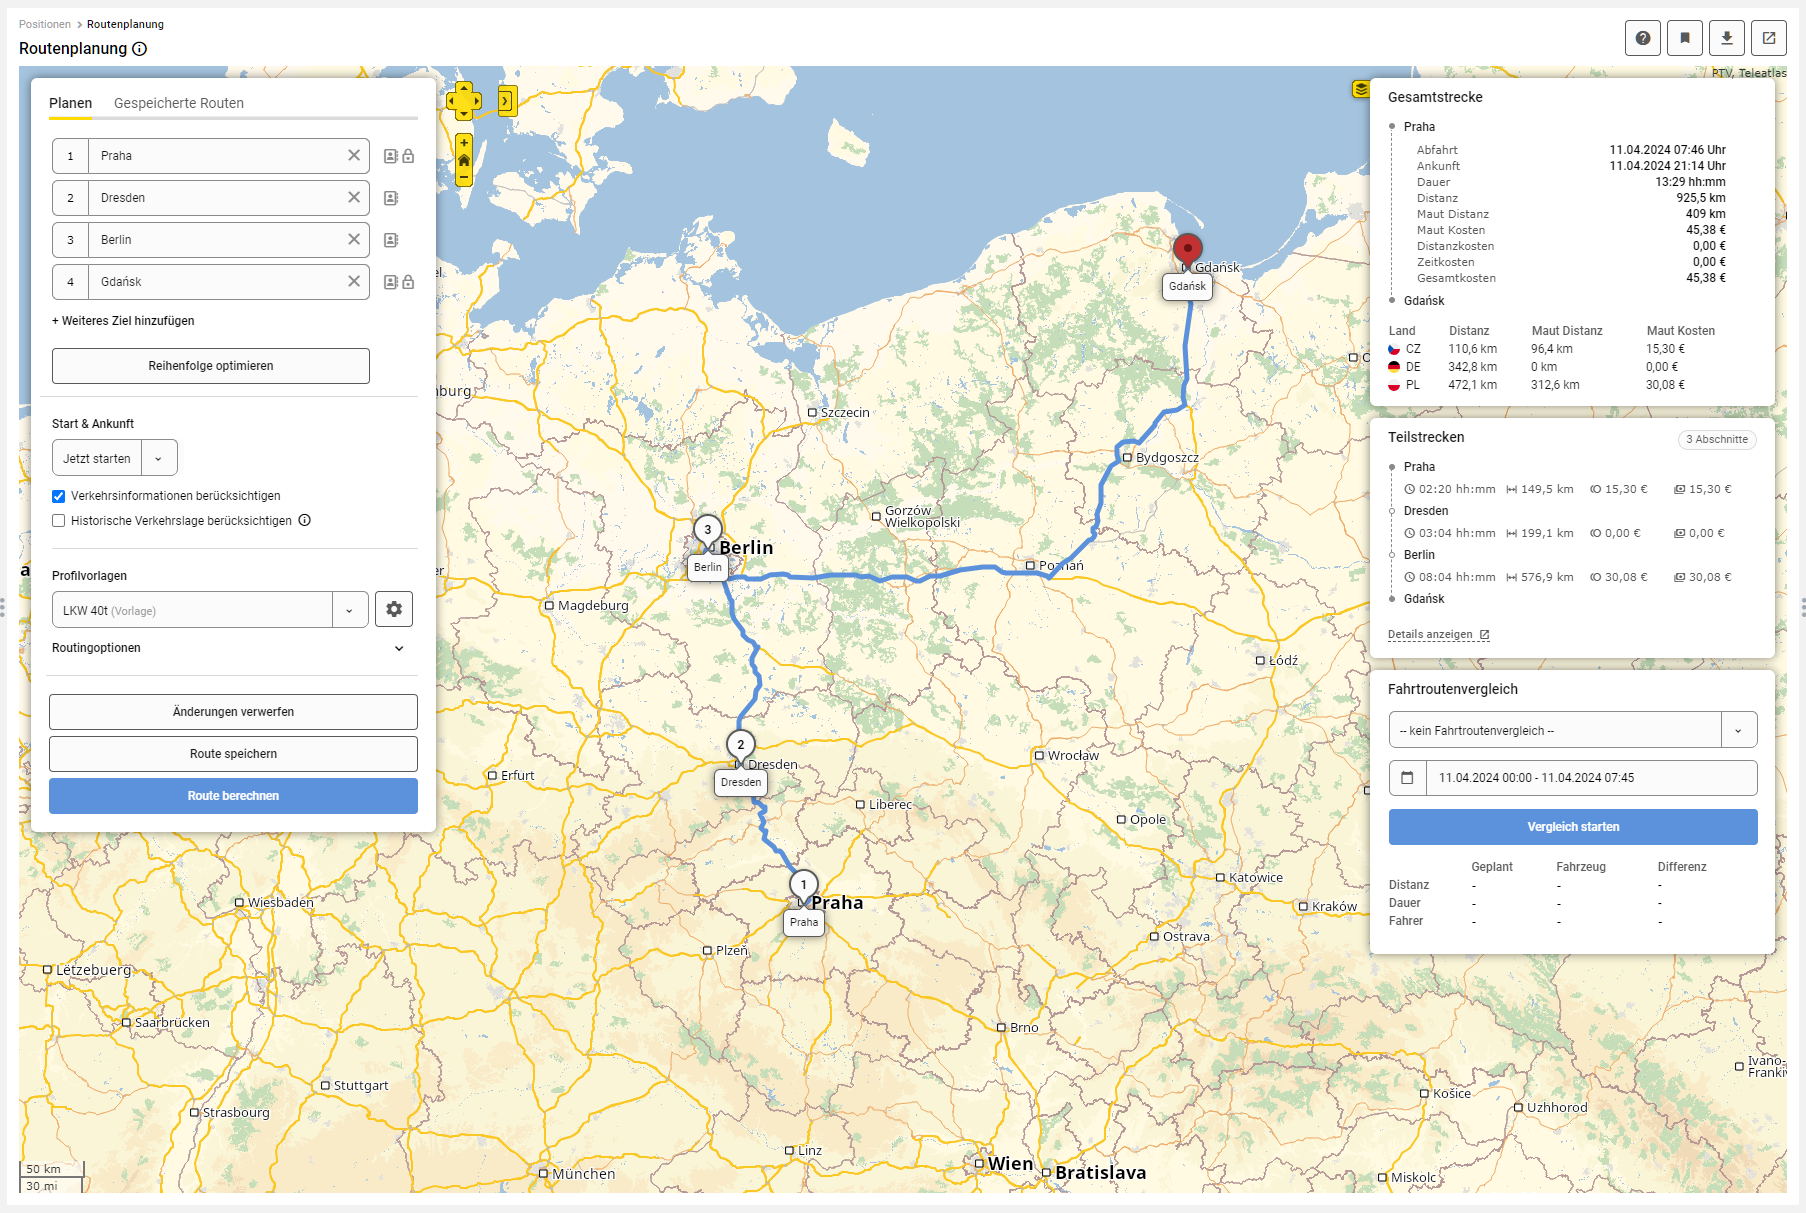
Task: Toggle lock icon on Praha stop
Action: pyautogui.click(x=408, y=156)
